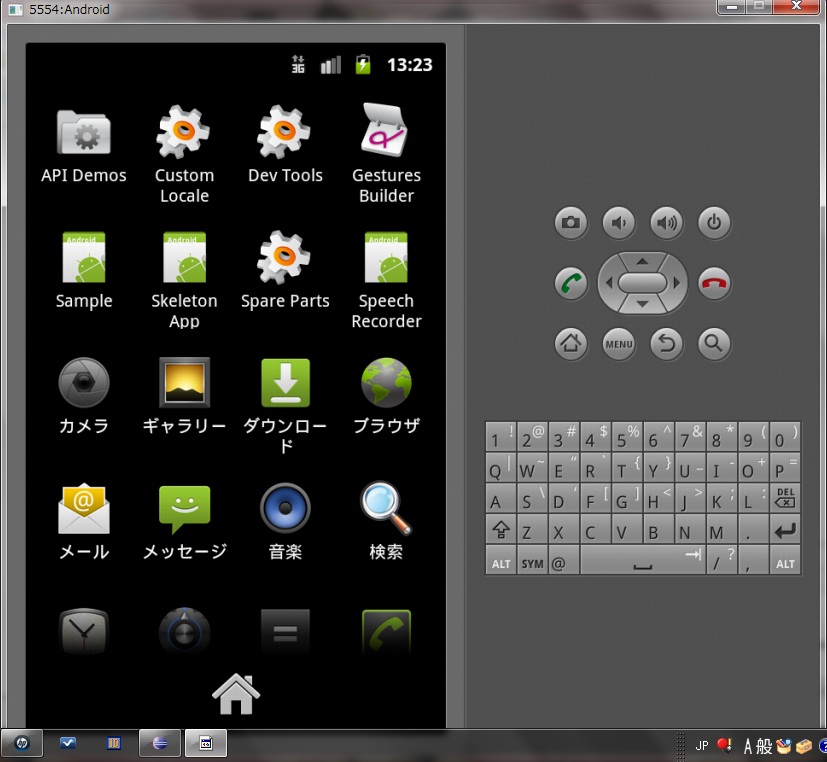Open the compass-like app icon in bottom row
This screenshot has height=762, width=827.
click(x=184, y=631)
